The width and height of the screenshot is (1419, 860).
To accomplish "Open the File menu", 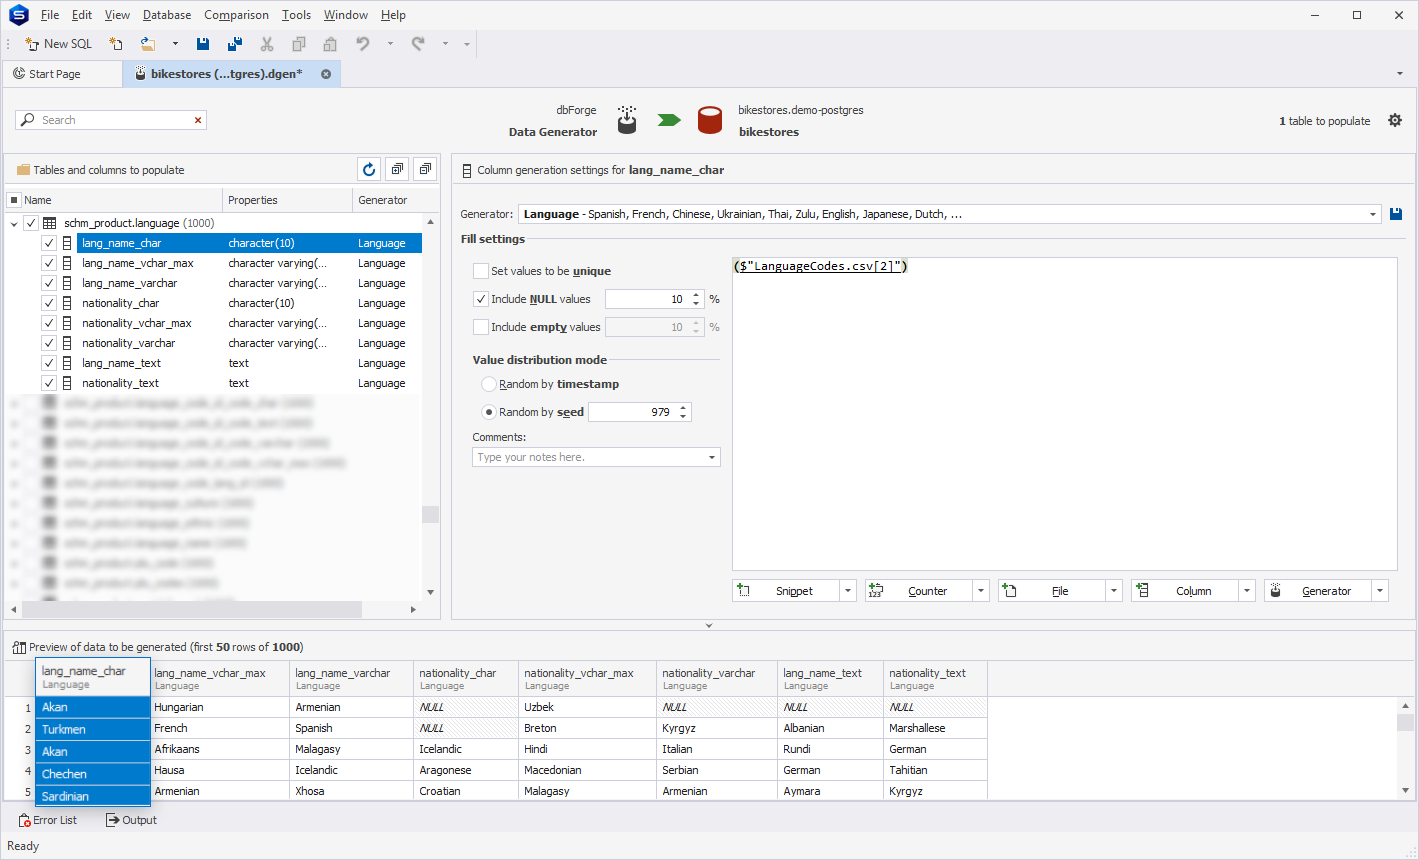I will pos(50,15).
